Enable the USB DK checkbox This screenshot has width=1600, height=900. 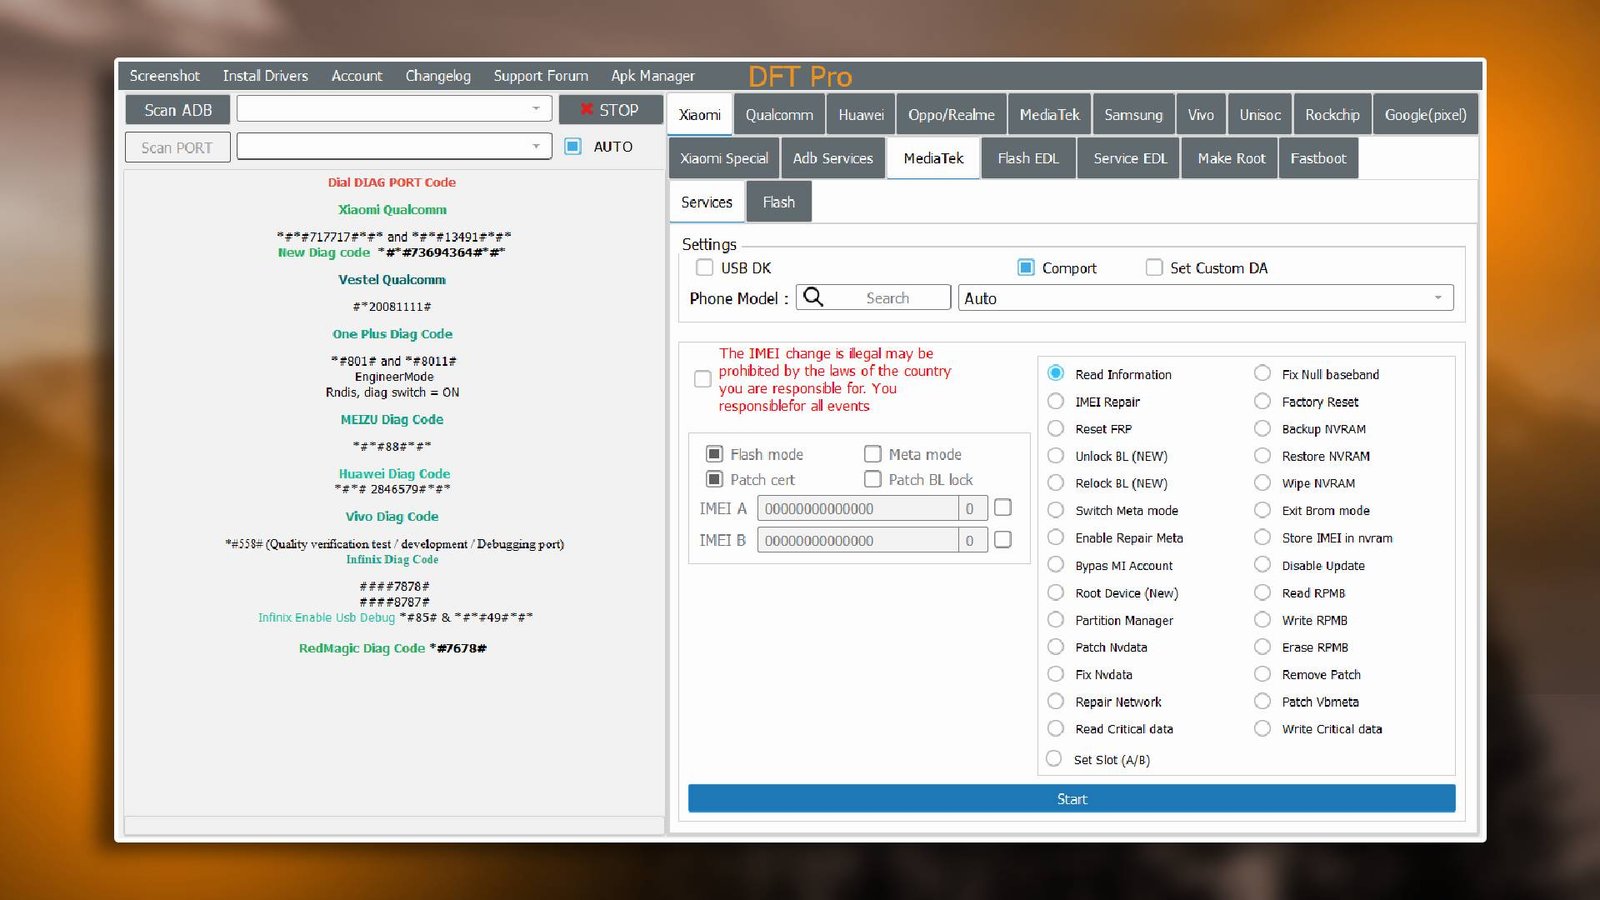tap(705, 268)
